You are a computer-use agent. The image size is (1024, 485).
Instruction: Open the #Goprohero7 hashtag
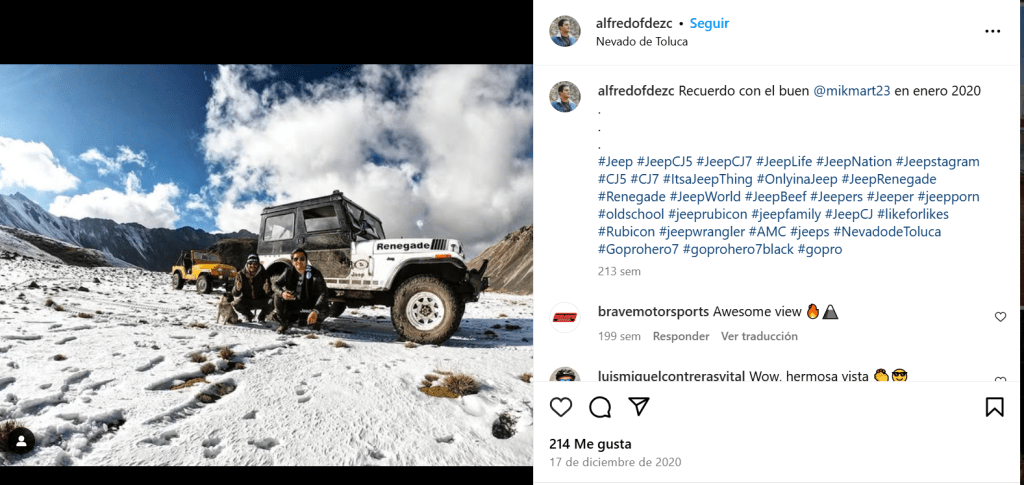point(638,249)
